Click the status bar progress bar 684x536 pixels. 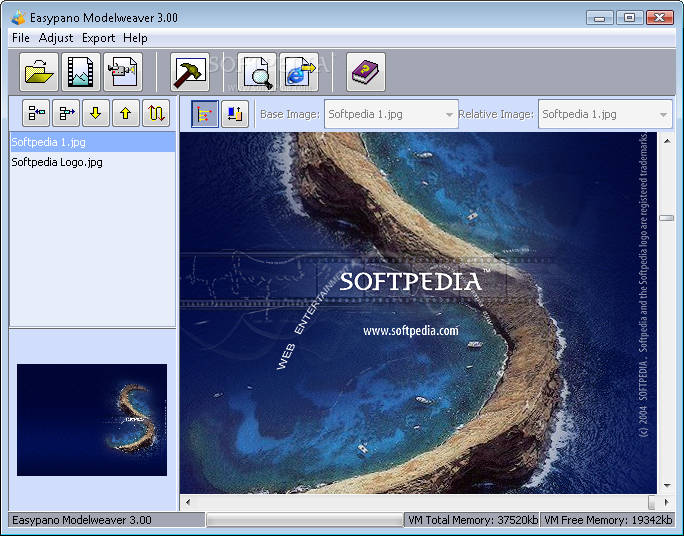304,520
